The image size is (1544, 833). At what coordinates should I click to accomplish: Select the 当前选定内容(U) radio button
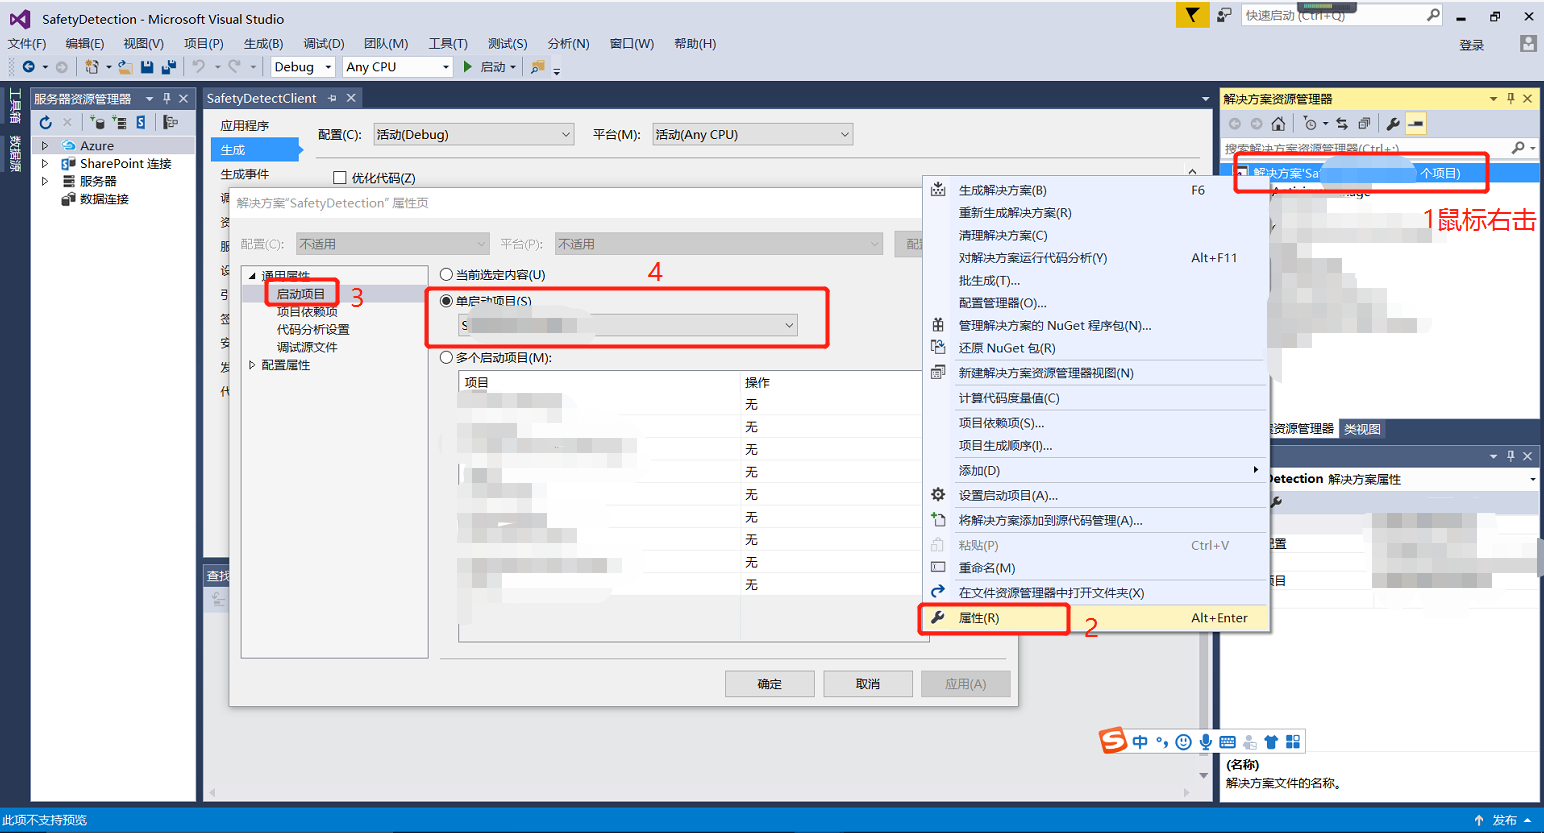(447, 275)
